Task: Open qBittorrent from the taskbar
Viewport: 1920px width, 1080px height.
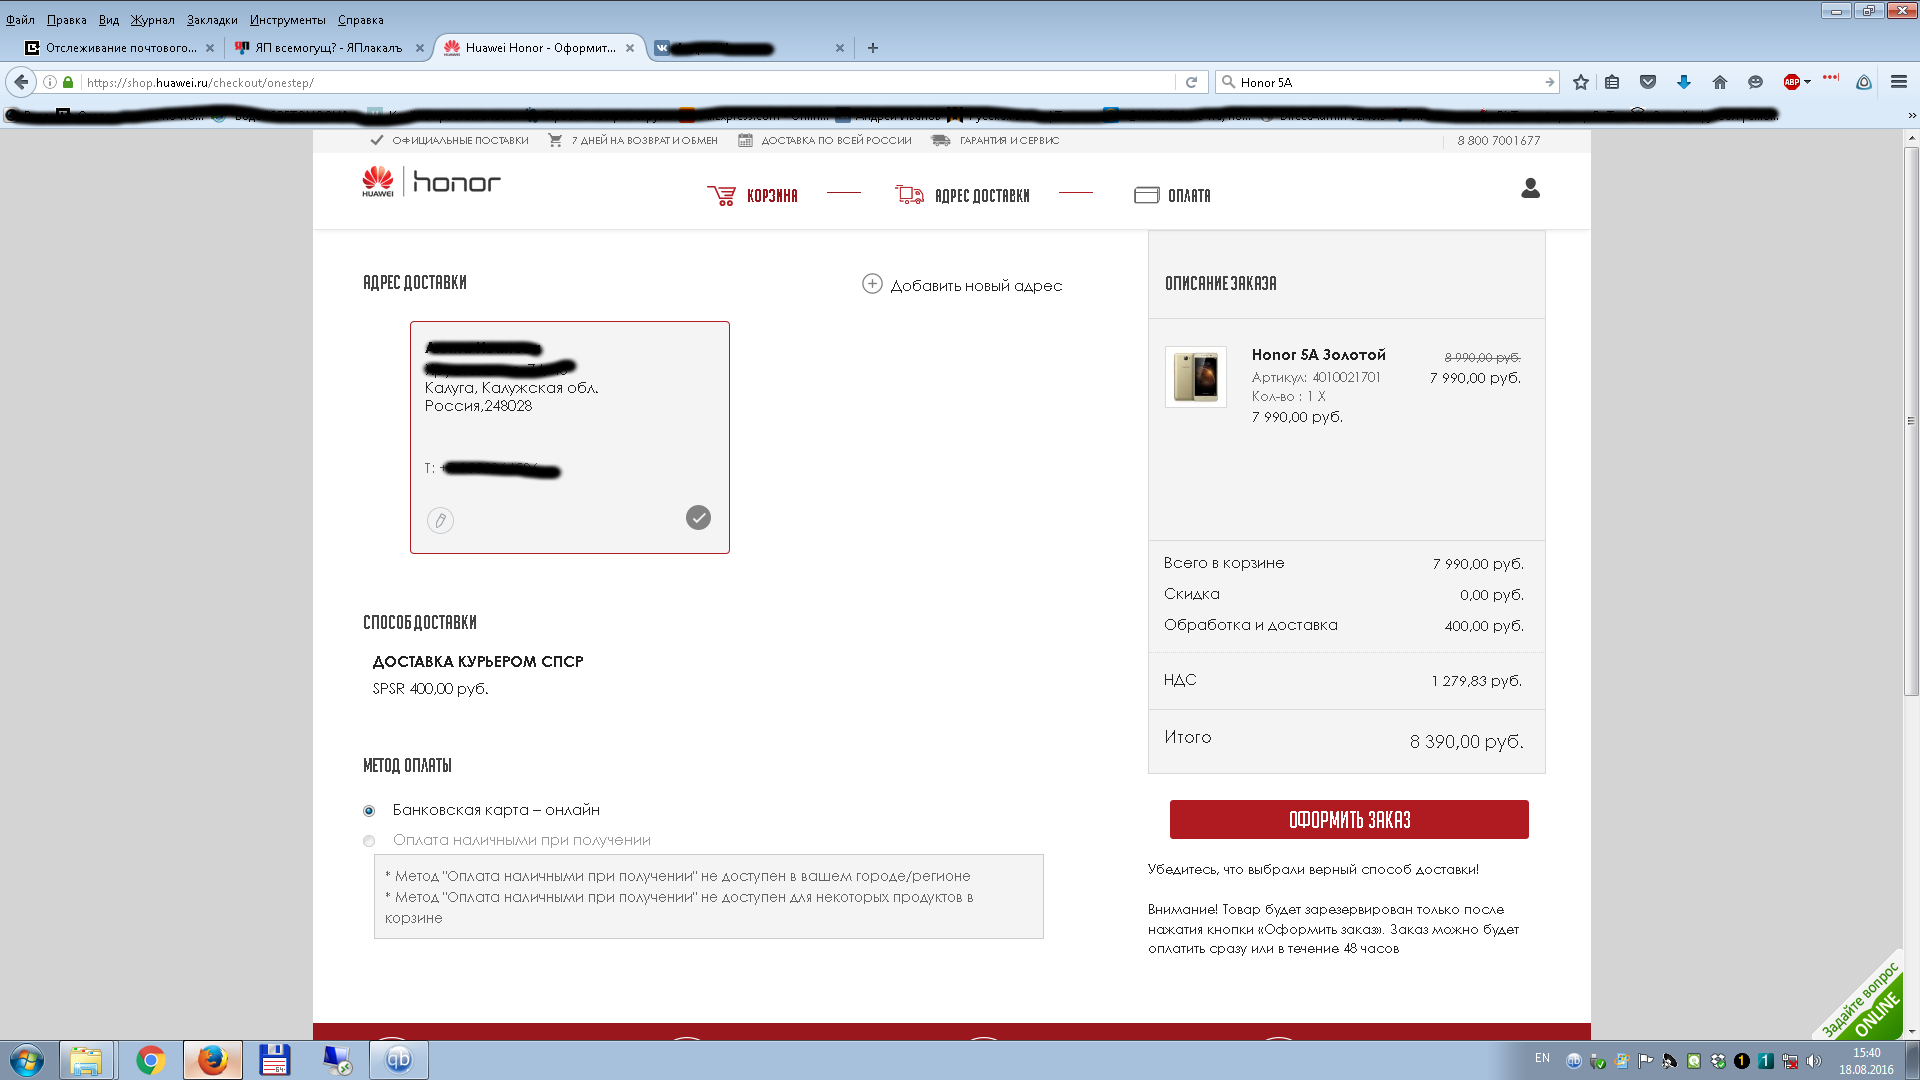Action: [x=398, y=1060]
